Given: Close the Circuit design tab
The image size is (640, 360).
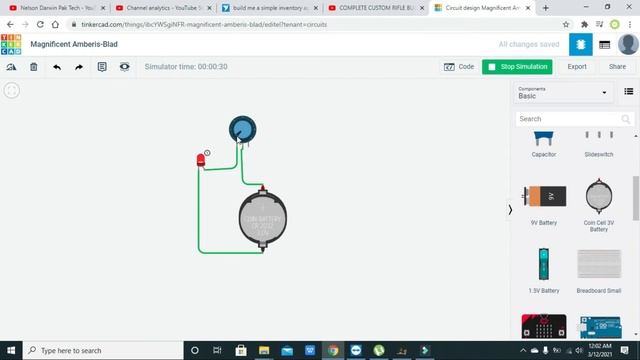Looking at the screenshot, I should coord(528,8).
